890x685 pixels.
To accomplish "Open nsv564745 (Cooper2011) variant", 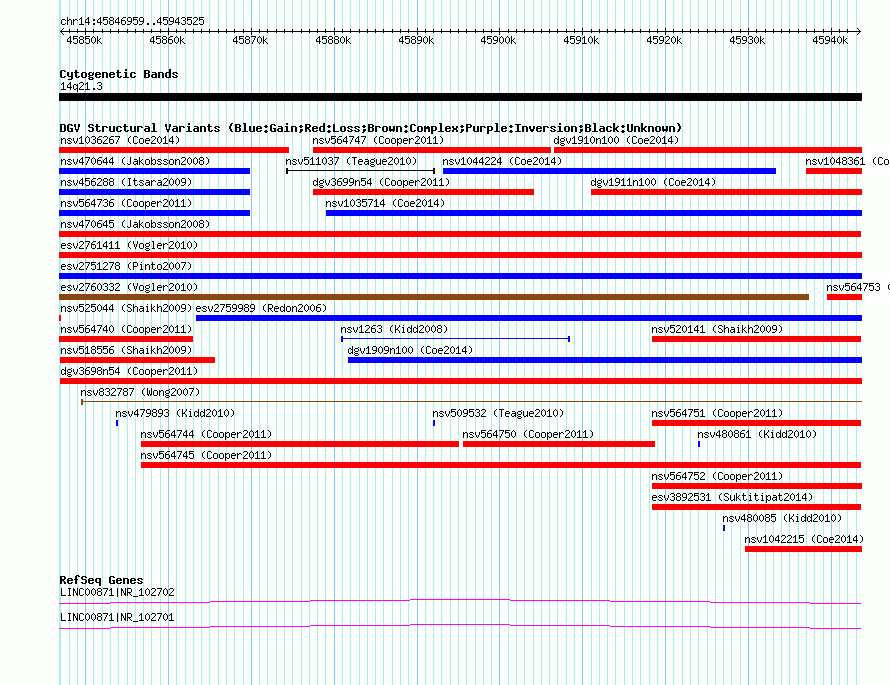I will click(501, 465).
